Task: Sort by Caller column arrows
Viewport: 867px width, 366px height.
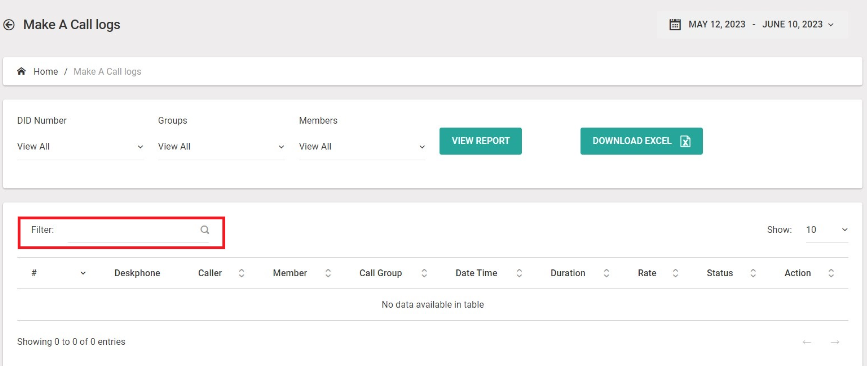Action: (x=241, y=273)
